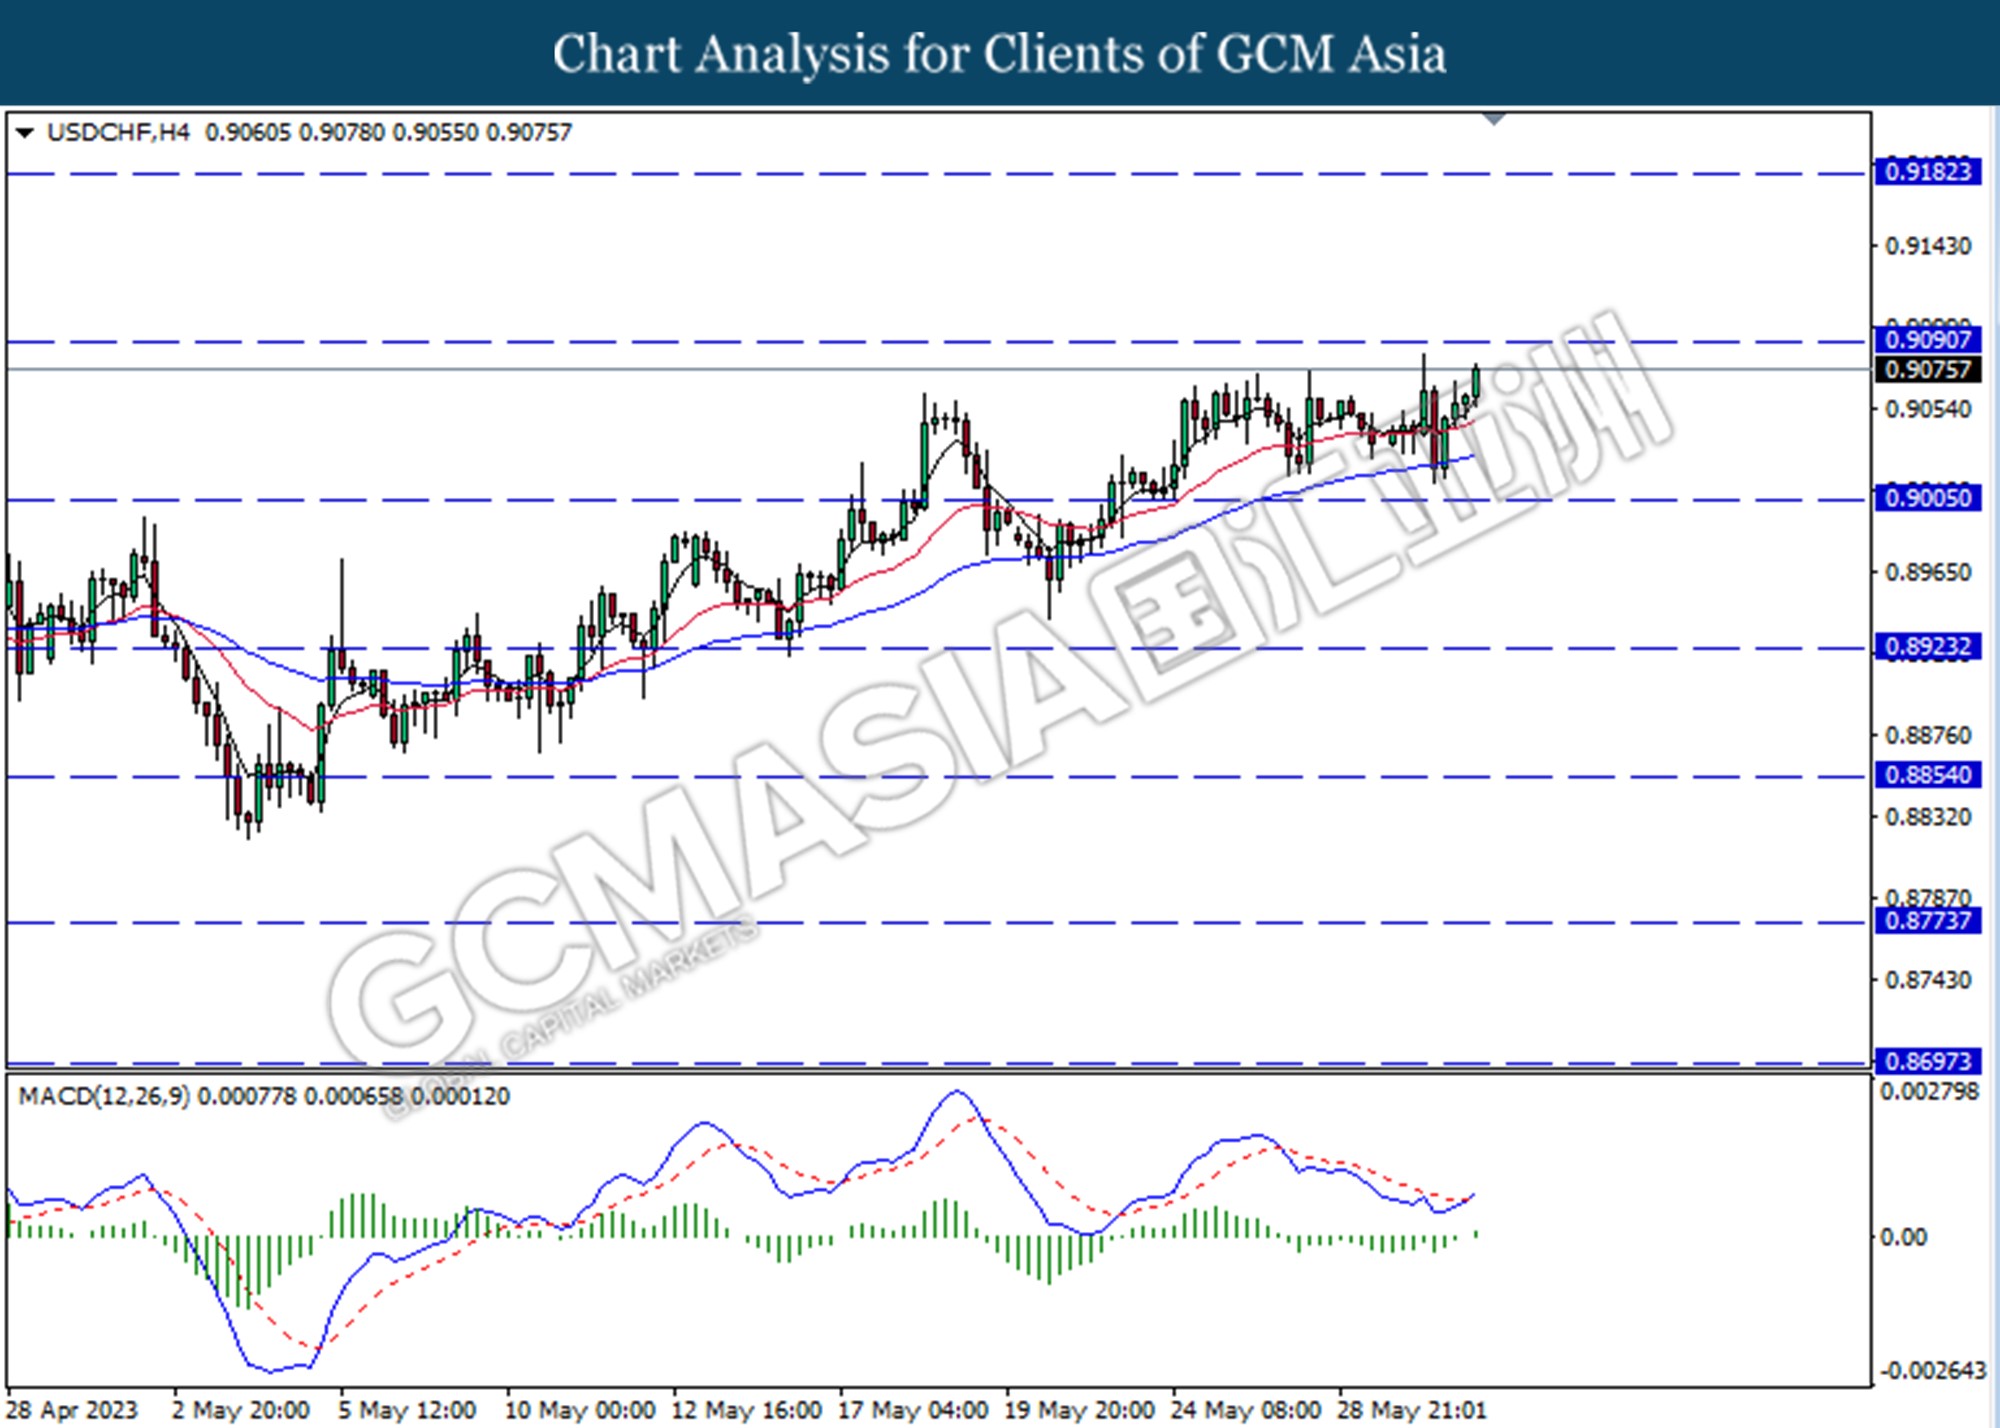Image resolution: width=2000 pixels, height=1428 pixels.
Task: Click the 0.87737 level price label
Action: coord(1927,921)
